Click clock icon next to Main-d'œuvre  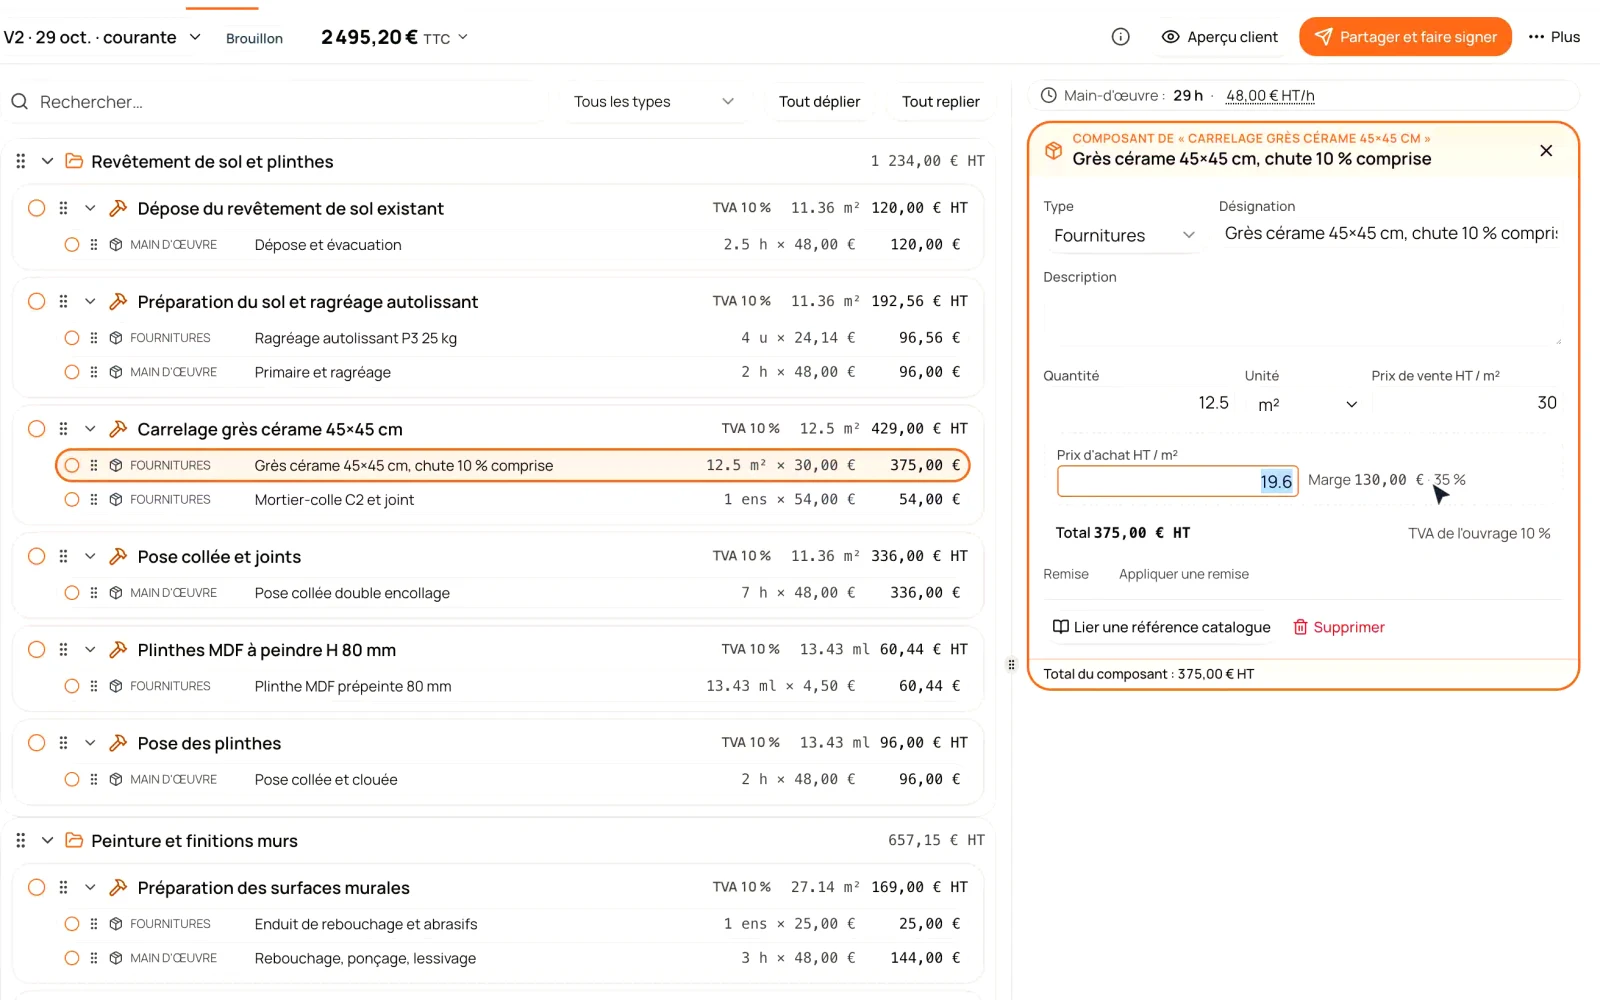coord(1049,96)
